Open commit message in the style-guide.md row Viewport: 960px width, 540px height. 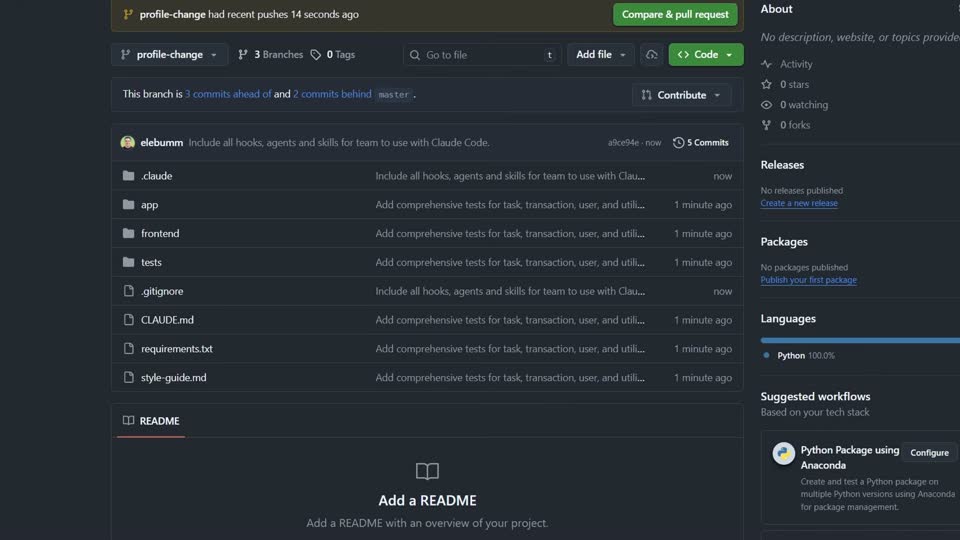point(510,377)
